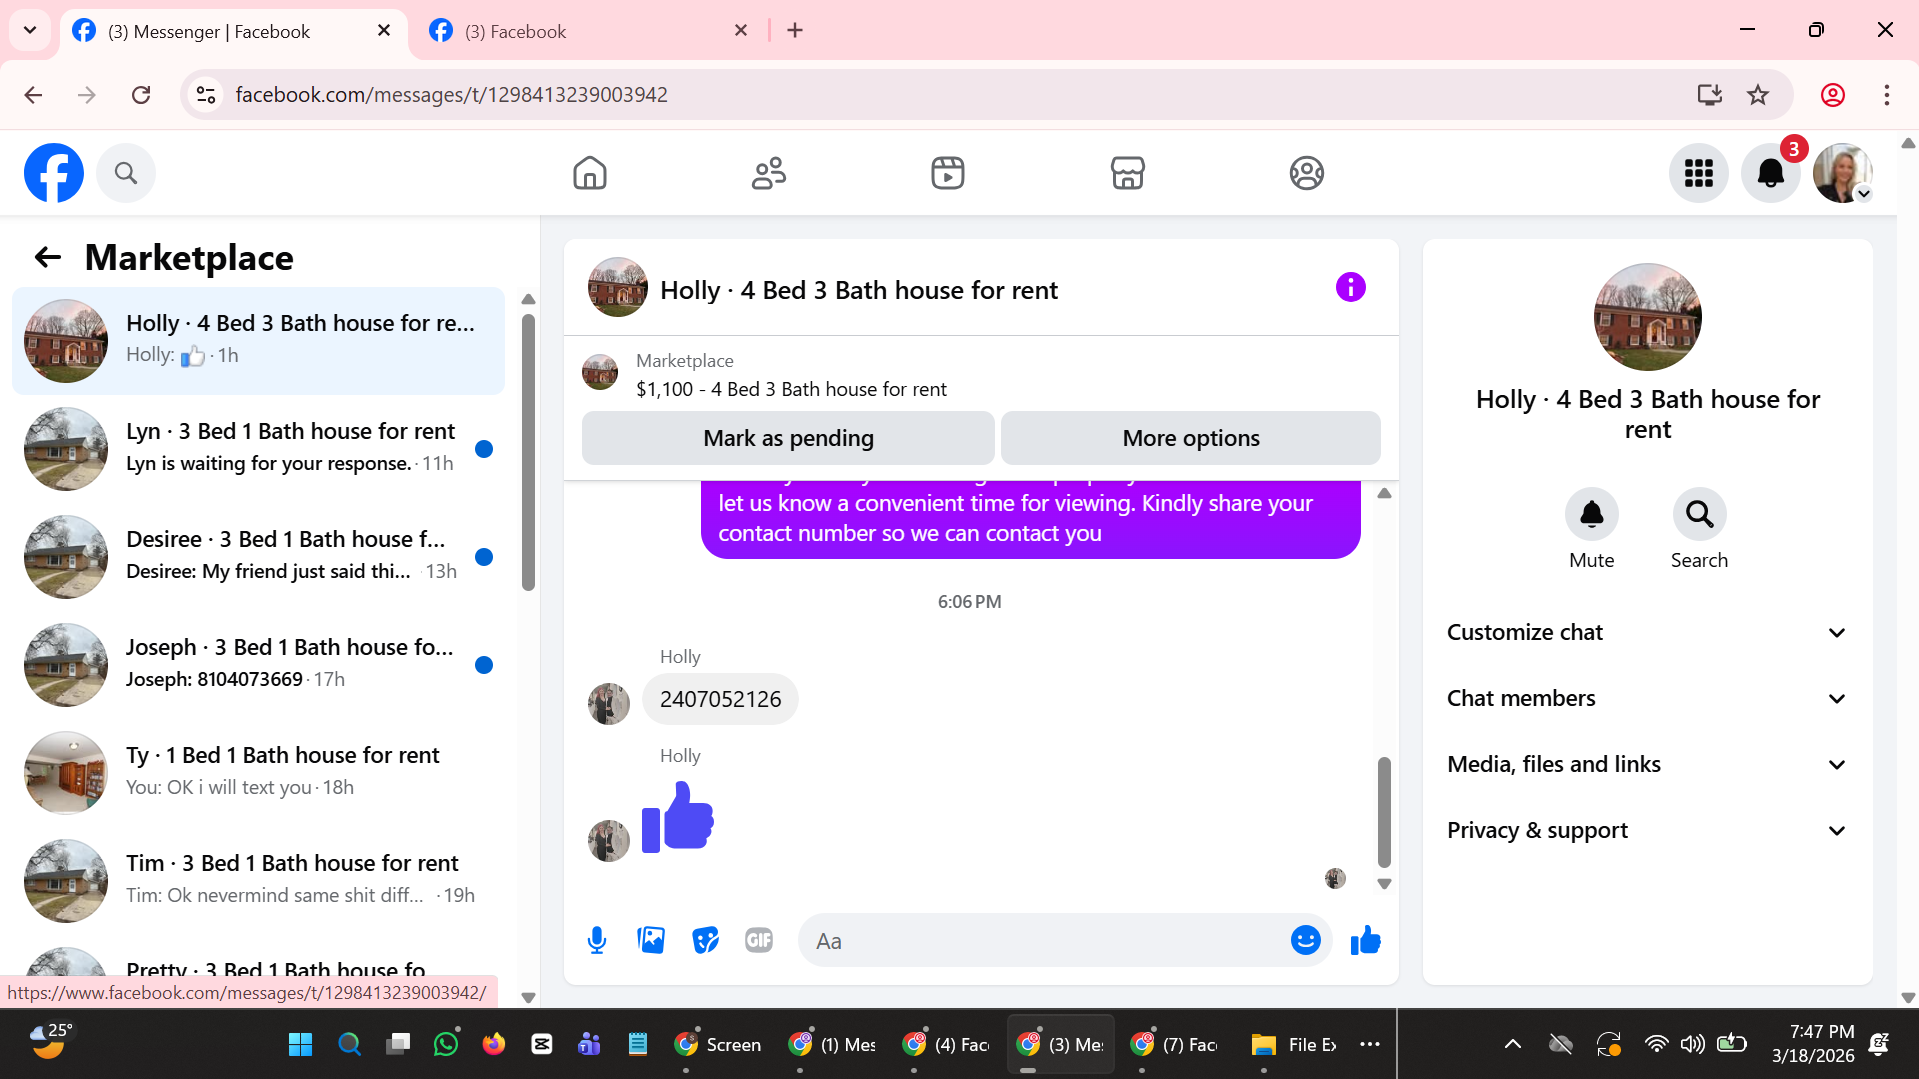Screen dimensions: 1919x1079
Task: Open File Explorer from taskbar
Action: click(x=1293, y=1044)
